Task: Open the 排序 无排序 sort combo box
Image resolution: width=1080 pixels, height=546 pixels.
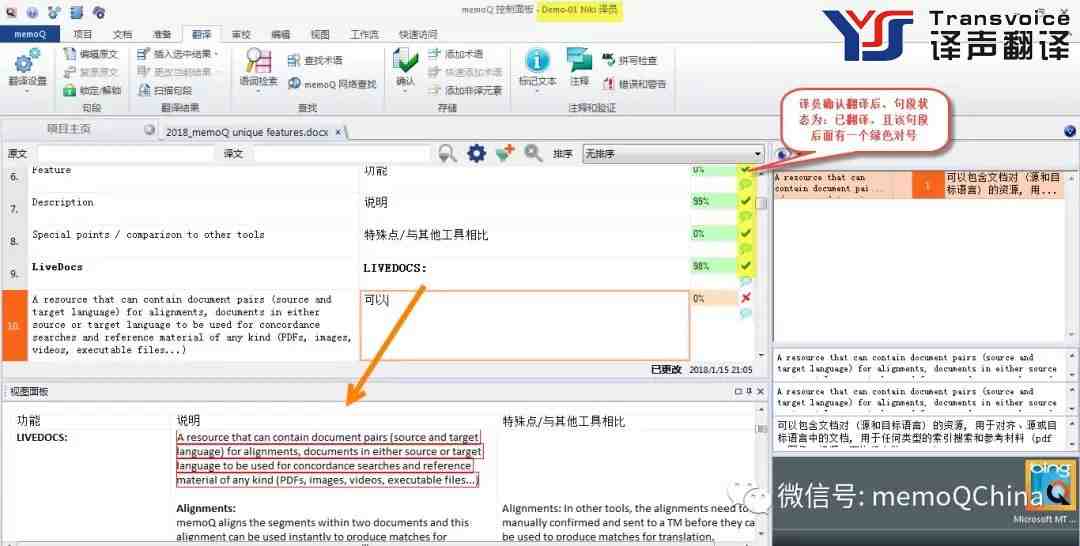Action: pos(673,154)
